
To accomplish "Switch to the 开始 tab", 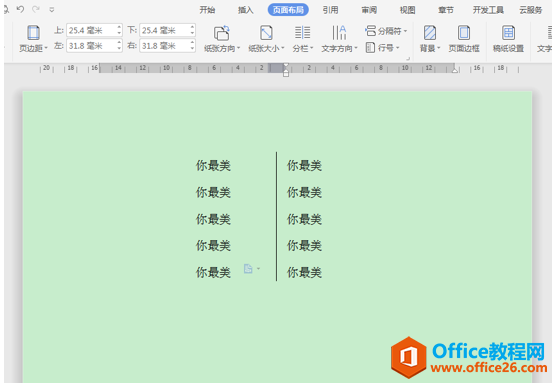I will point(207,10).
